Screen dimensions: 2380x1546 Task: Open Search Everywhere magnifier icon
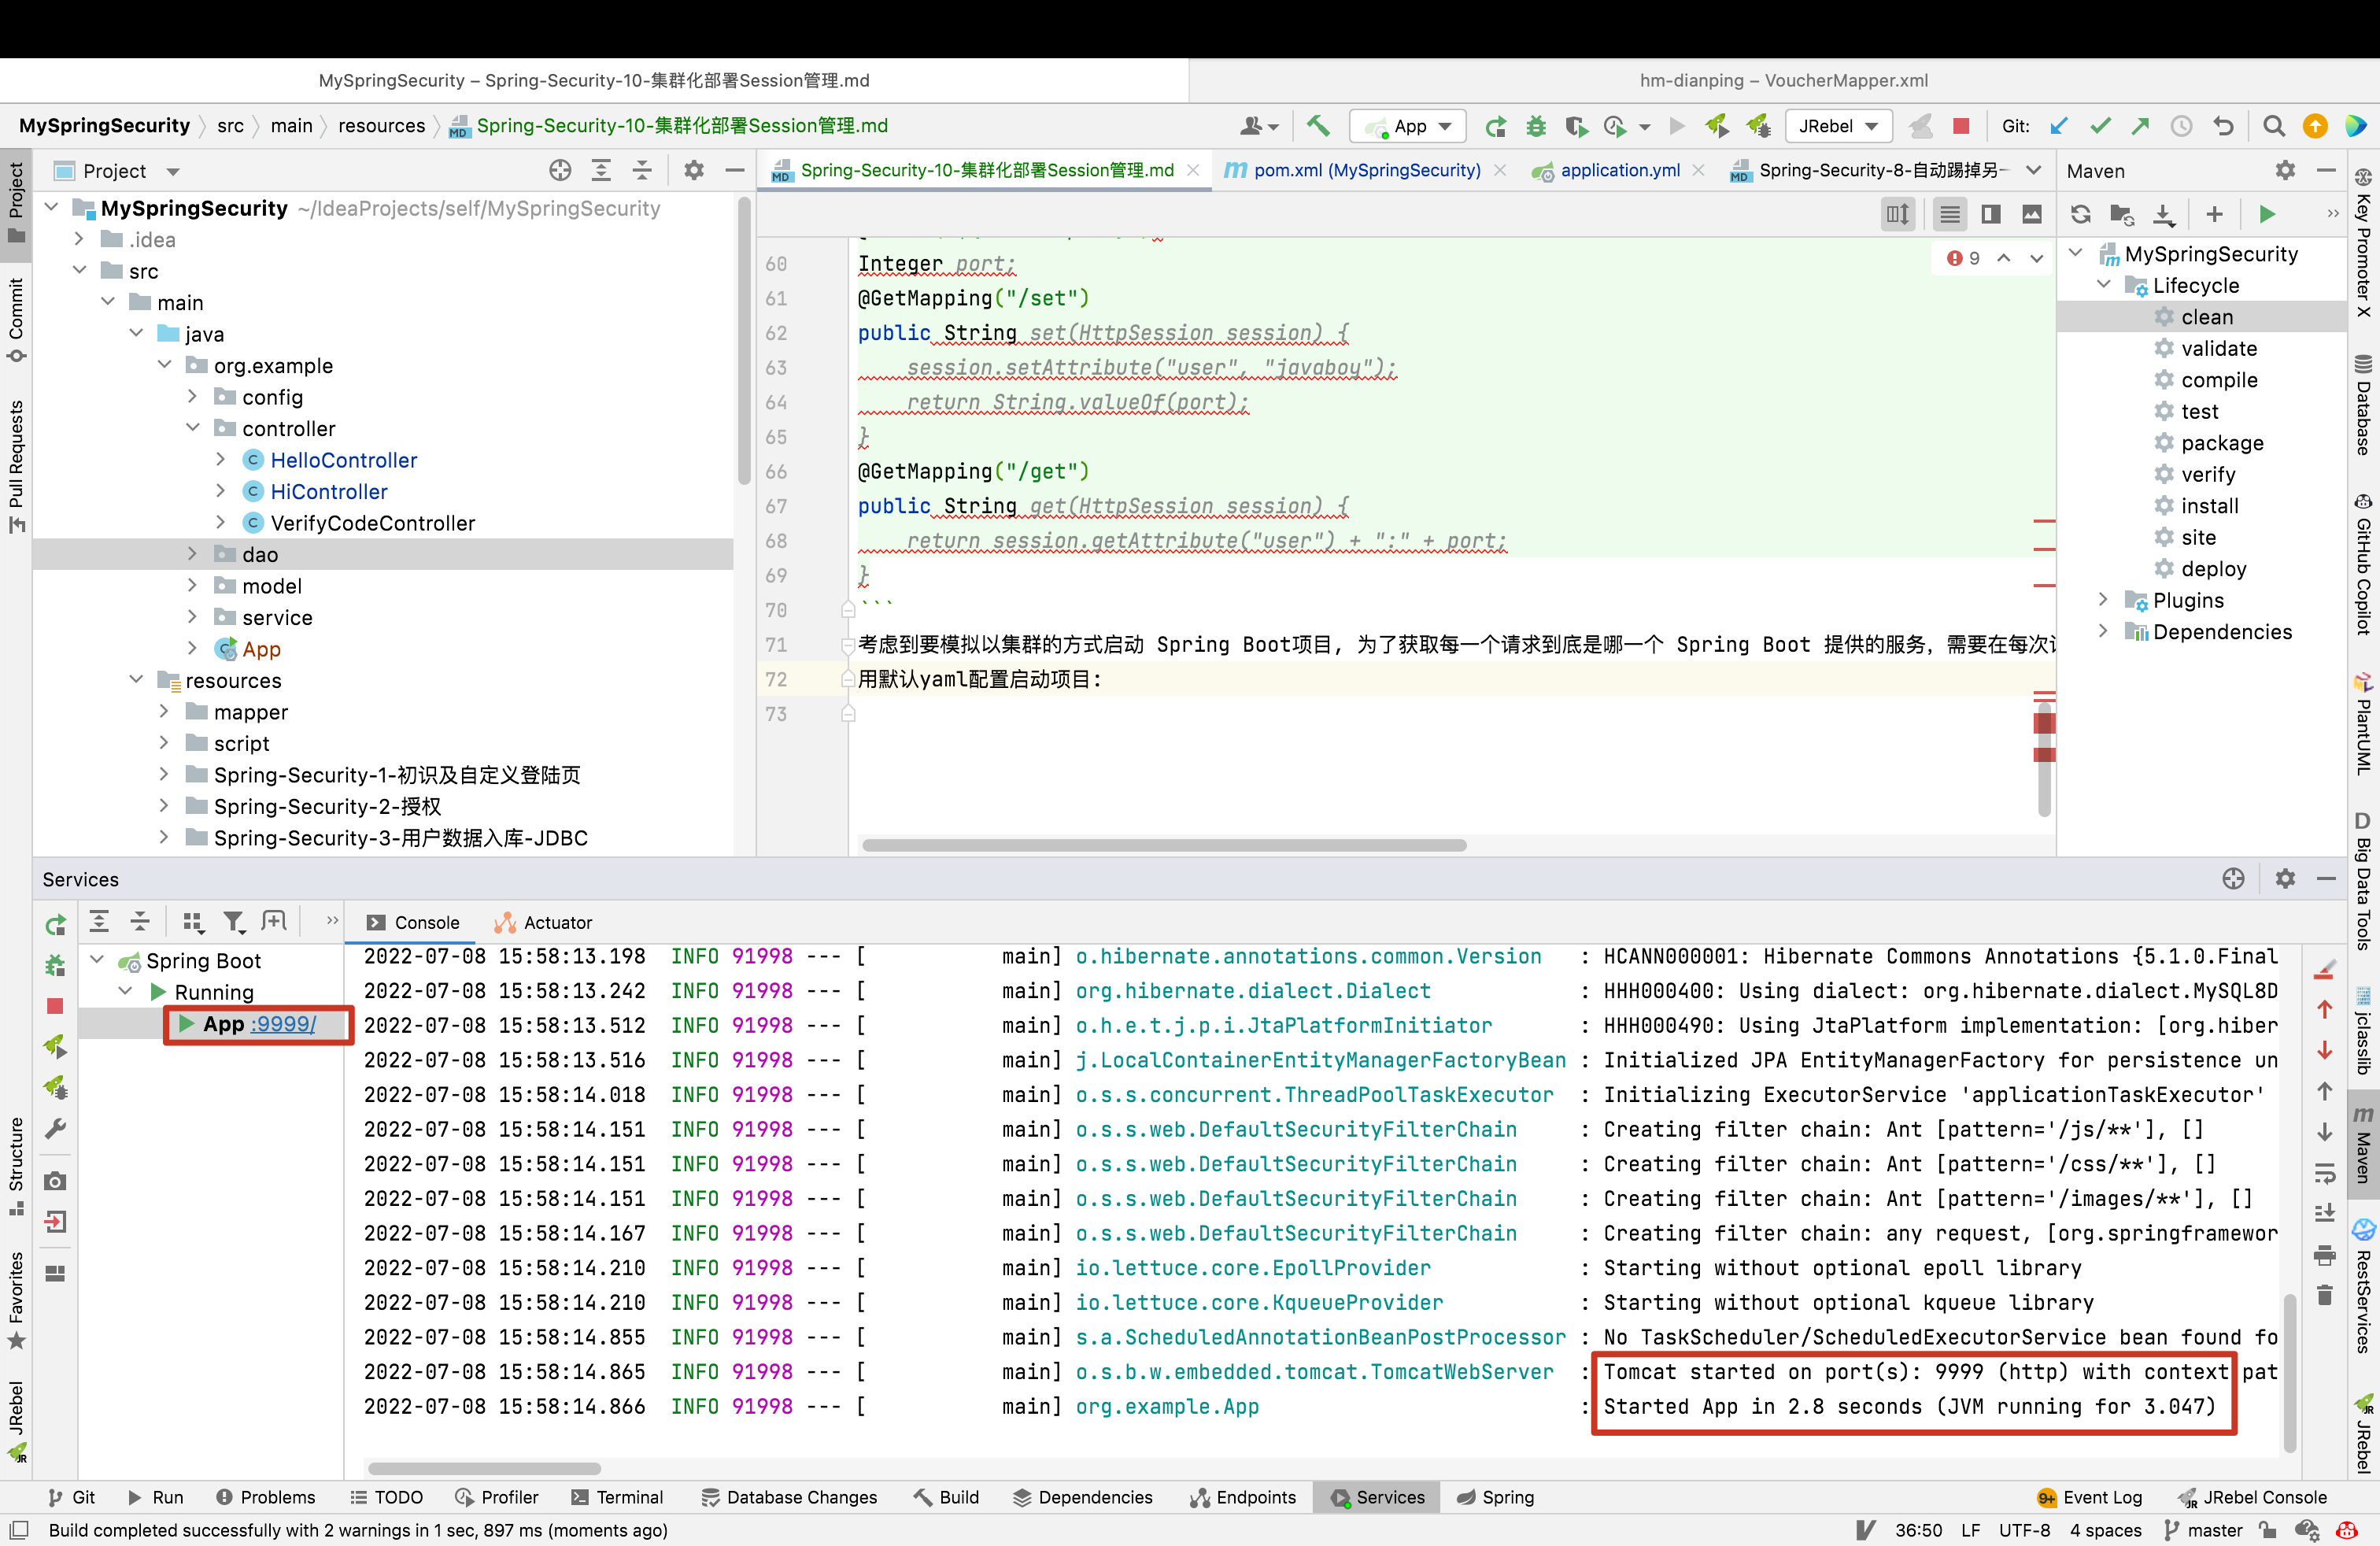2274,126
